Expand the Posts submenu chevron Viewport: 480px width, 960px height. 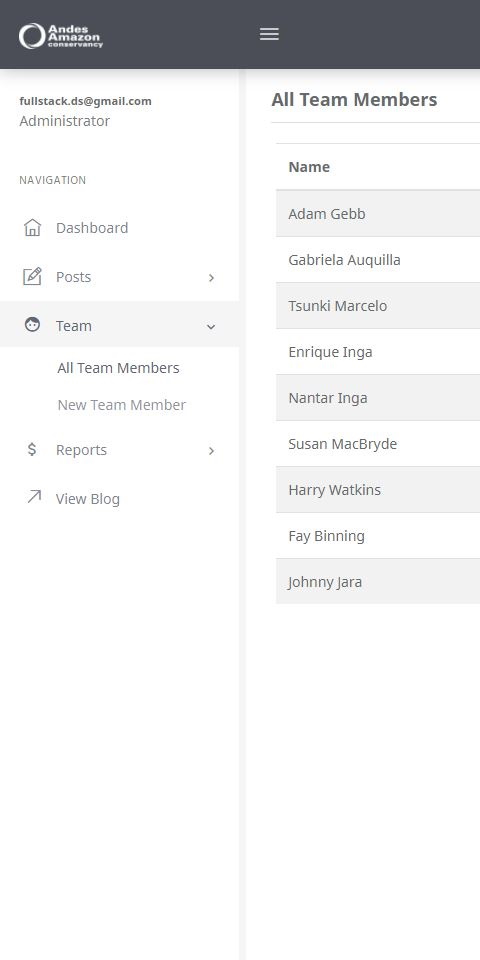tap(211, 278)
